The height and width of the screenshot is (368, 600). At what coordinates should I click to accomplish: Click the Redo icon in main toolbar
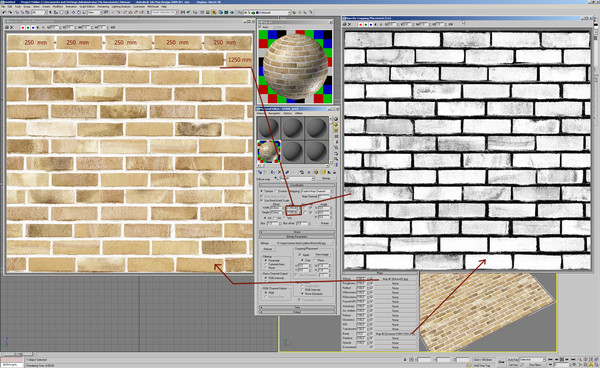point(10,12)
